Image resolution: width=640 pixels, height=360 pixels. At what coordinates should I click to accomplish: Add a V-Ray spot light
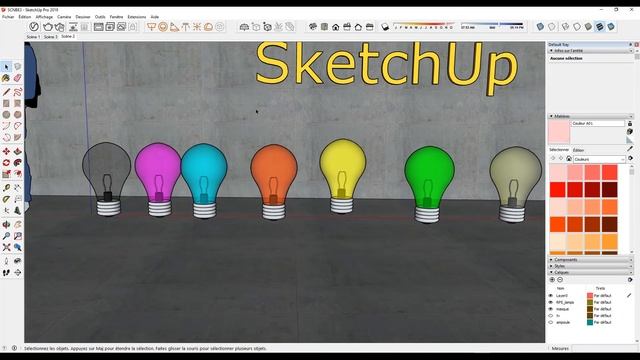click(174, 27)
